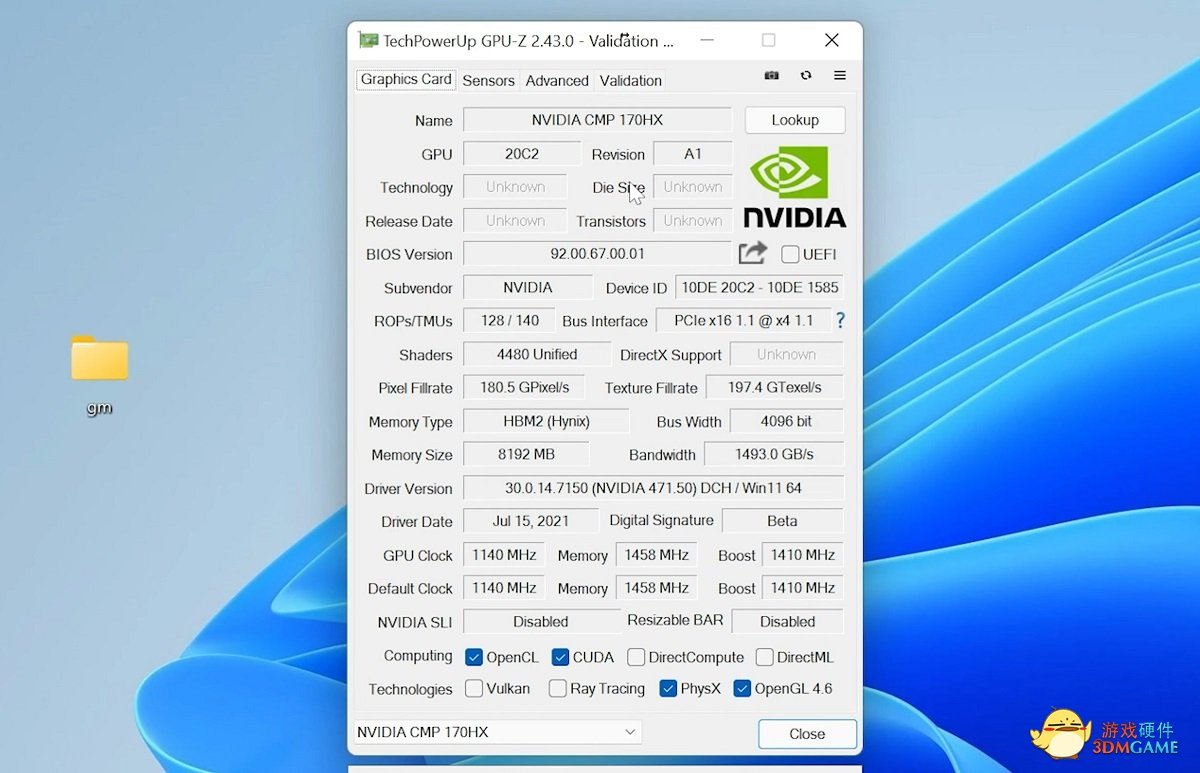Click the Bus Interface question mark

(840, 320)
